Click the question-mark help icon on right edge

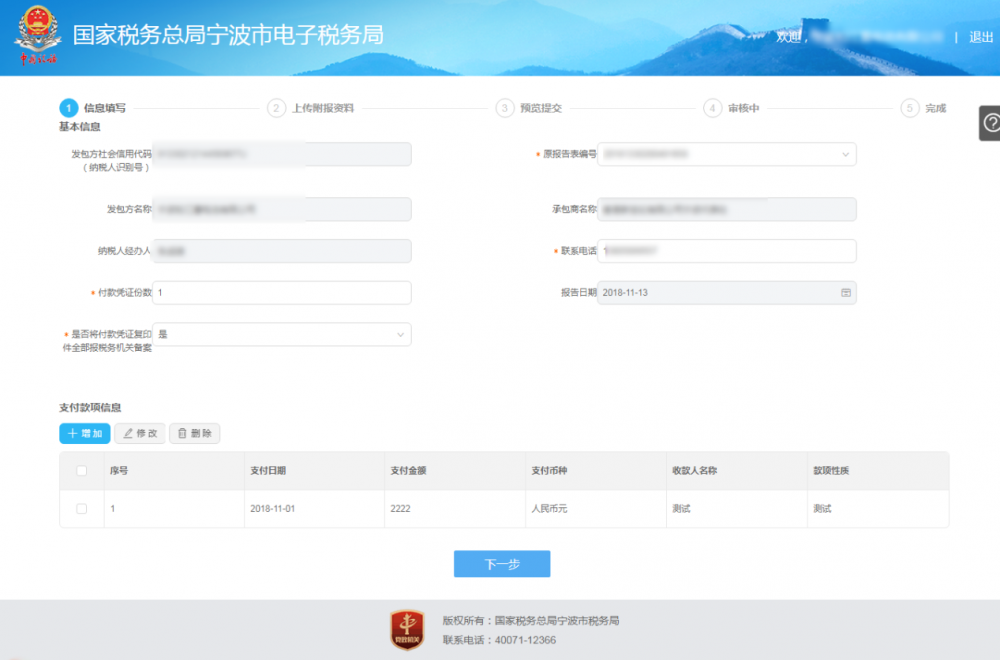click(989, 124)
